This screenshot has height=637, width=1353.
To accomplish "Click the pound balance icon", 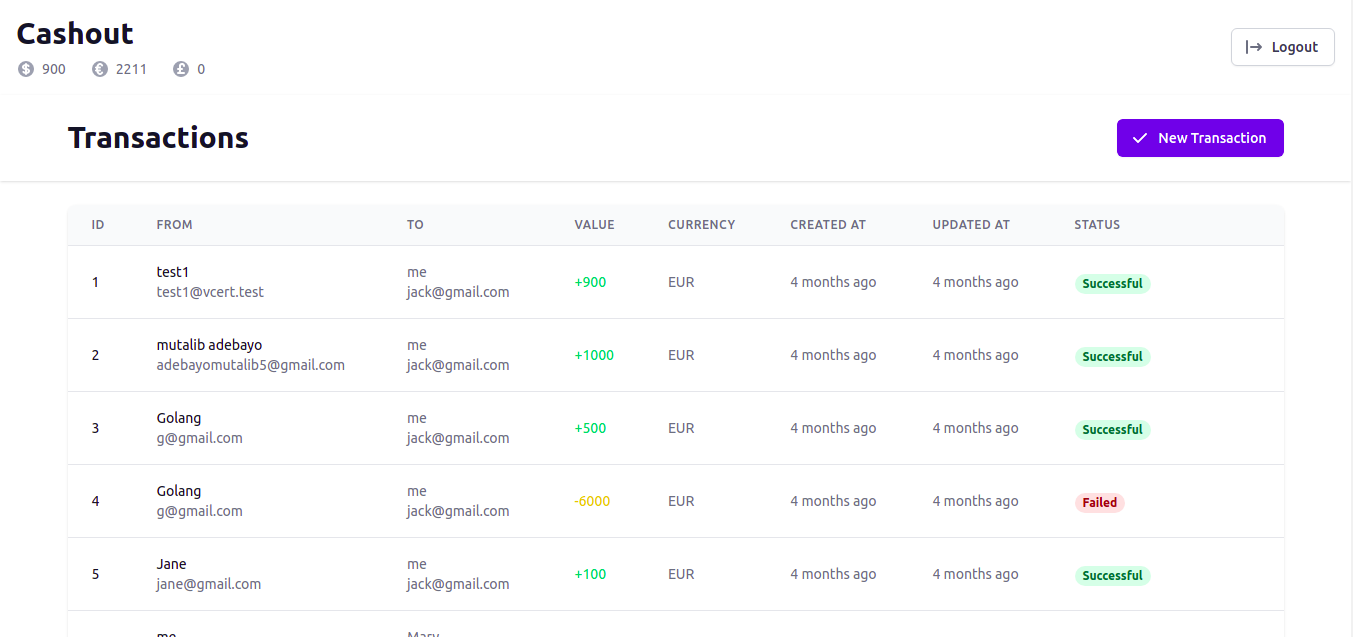I will pos(181,69).
